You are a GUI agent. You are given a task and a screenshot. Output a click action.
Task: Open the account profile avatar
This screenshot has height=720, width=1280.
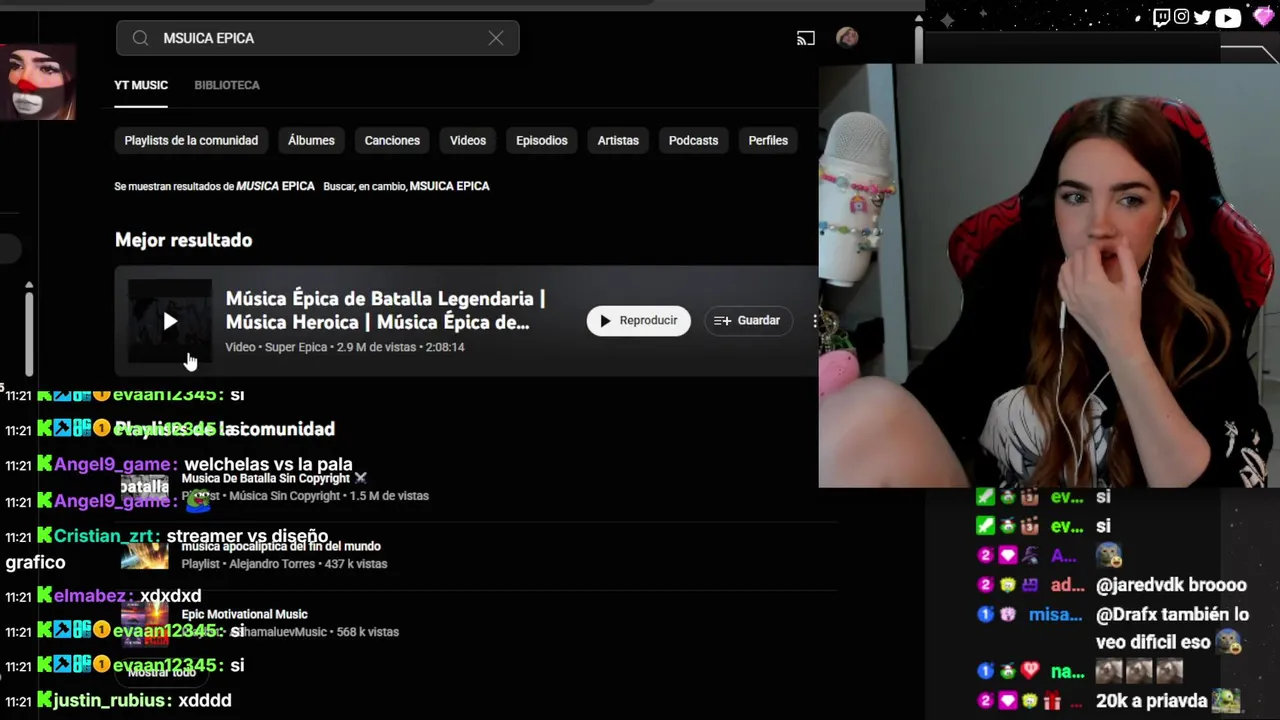point(847,38)
